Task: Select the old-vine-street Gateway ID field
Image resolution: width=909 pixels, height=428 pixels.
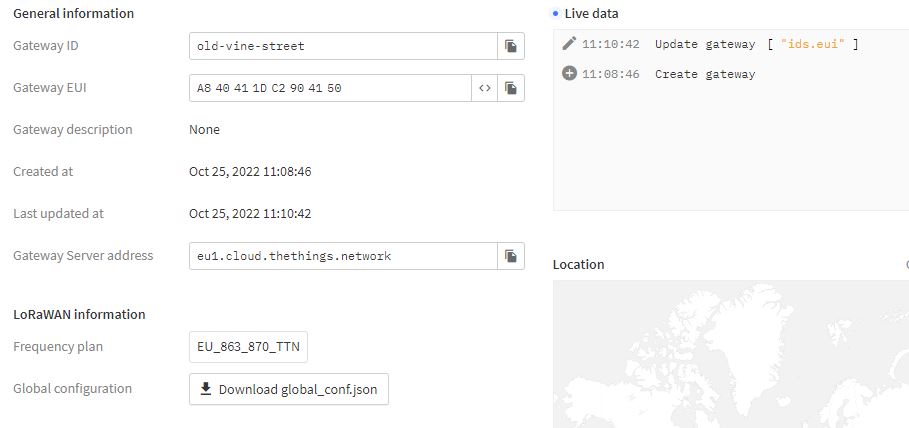Action: 342,46
